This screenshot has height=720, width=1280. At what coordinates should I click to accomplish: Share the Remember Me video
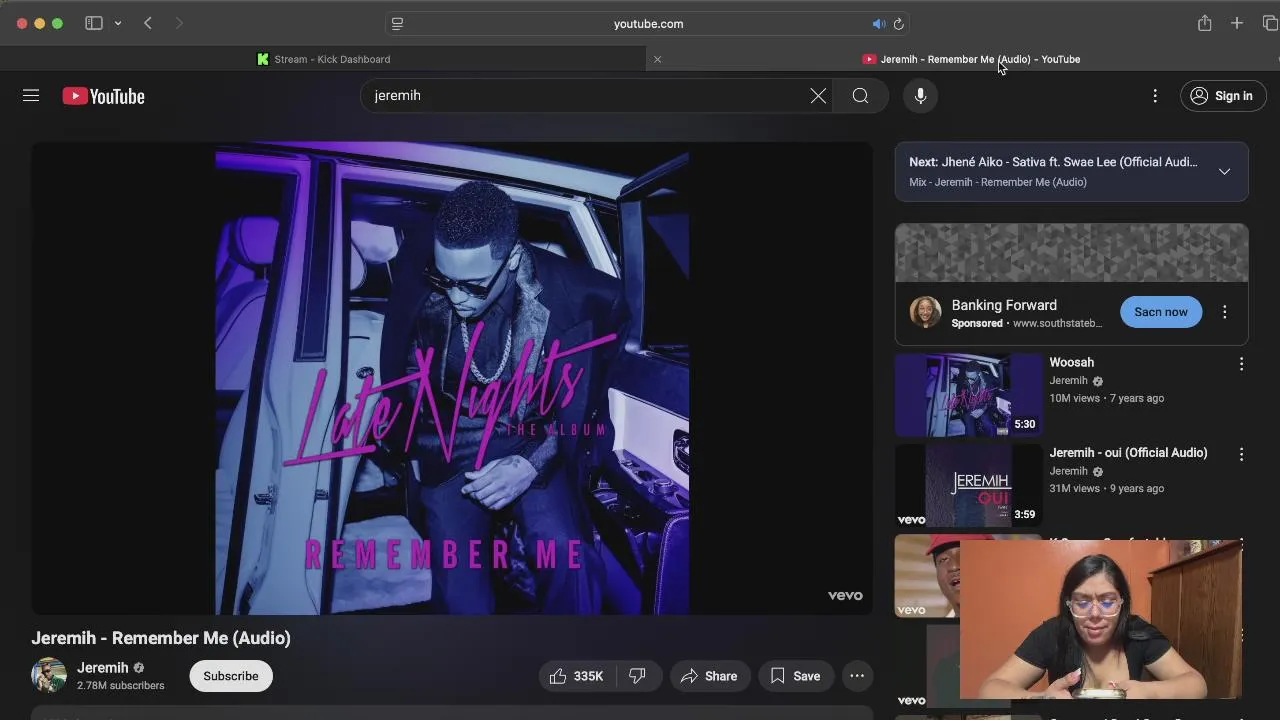(709, 676)
